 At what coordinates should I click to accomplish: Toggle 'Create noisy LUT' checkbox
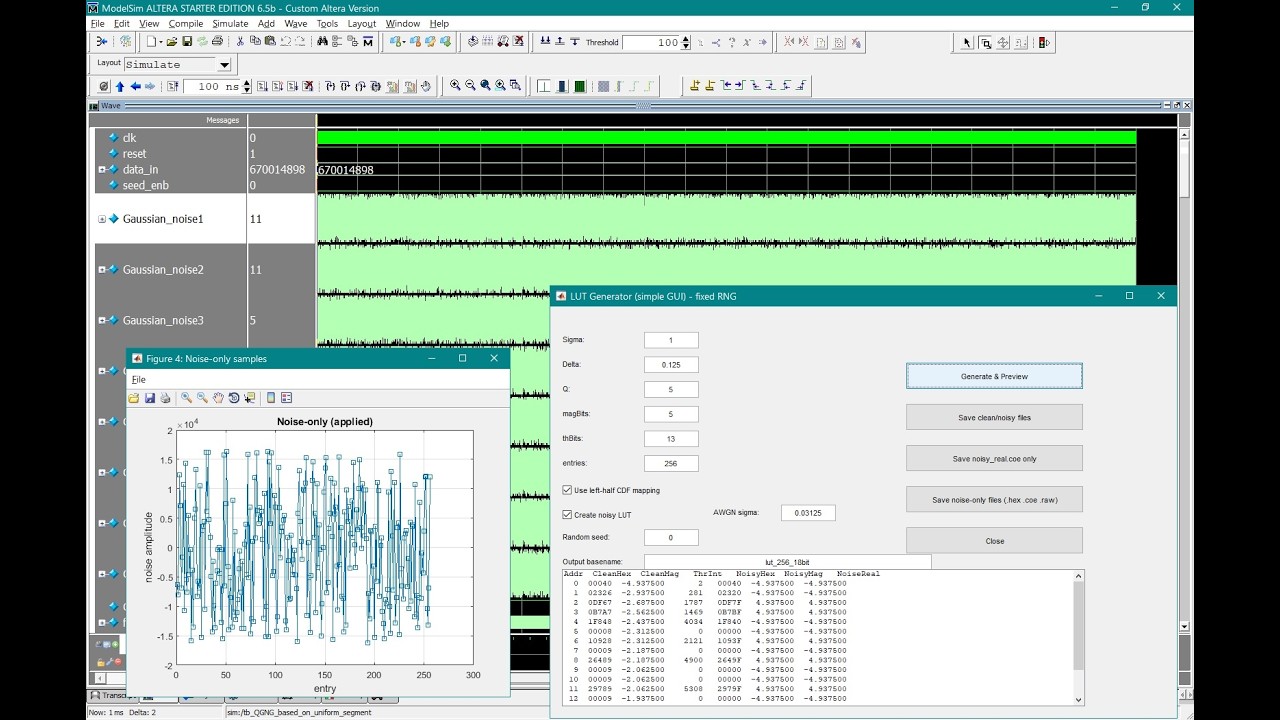point(567,514)
